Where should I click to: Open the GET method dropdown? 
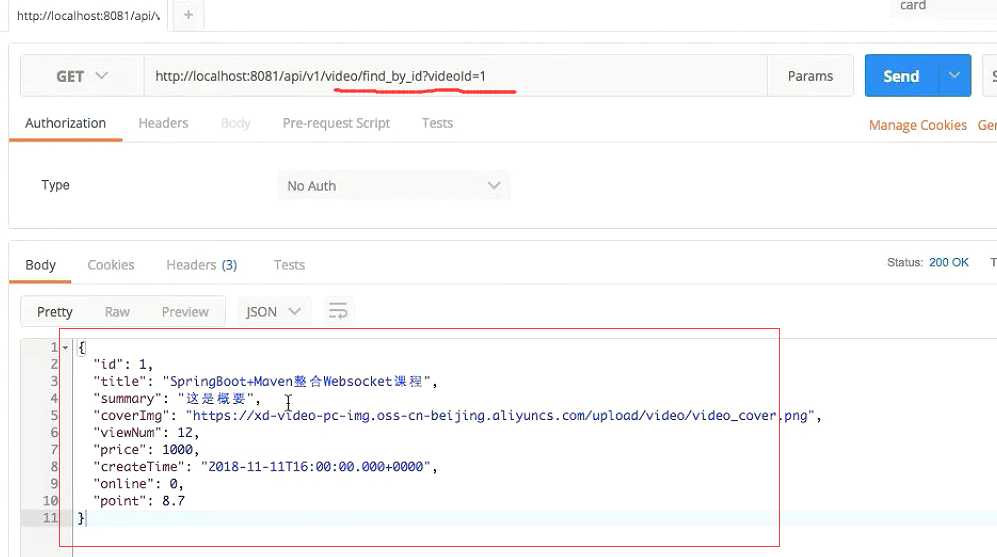click(82, 76)
